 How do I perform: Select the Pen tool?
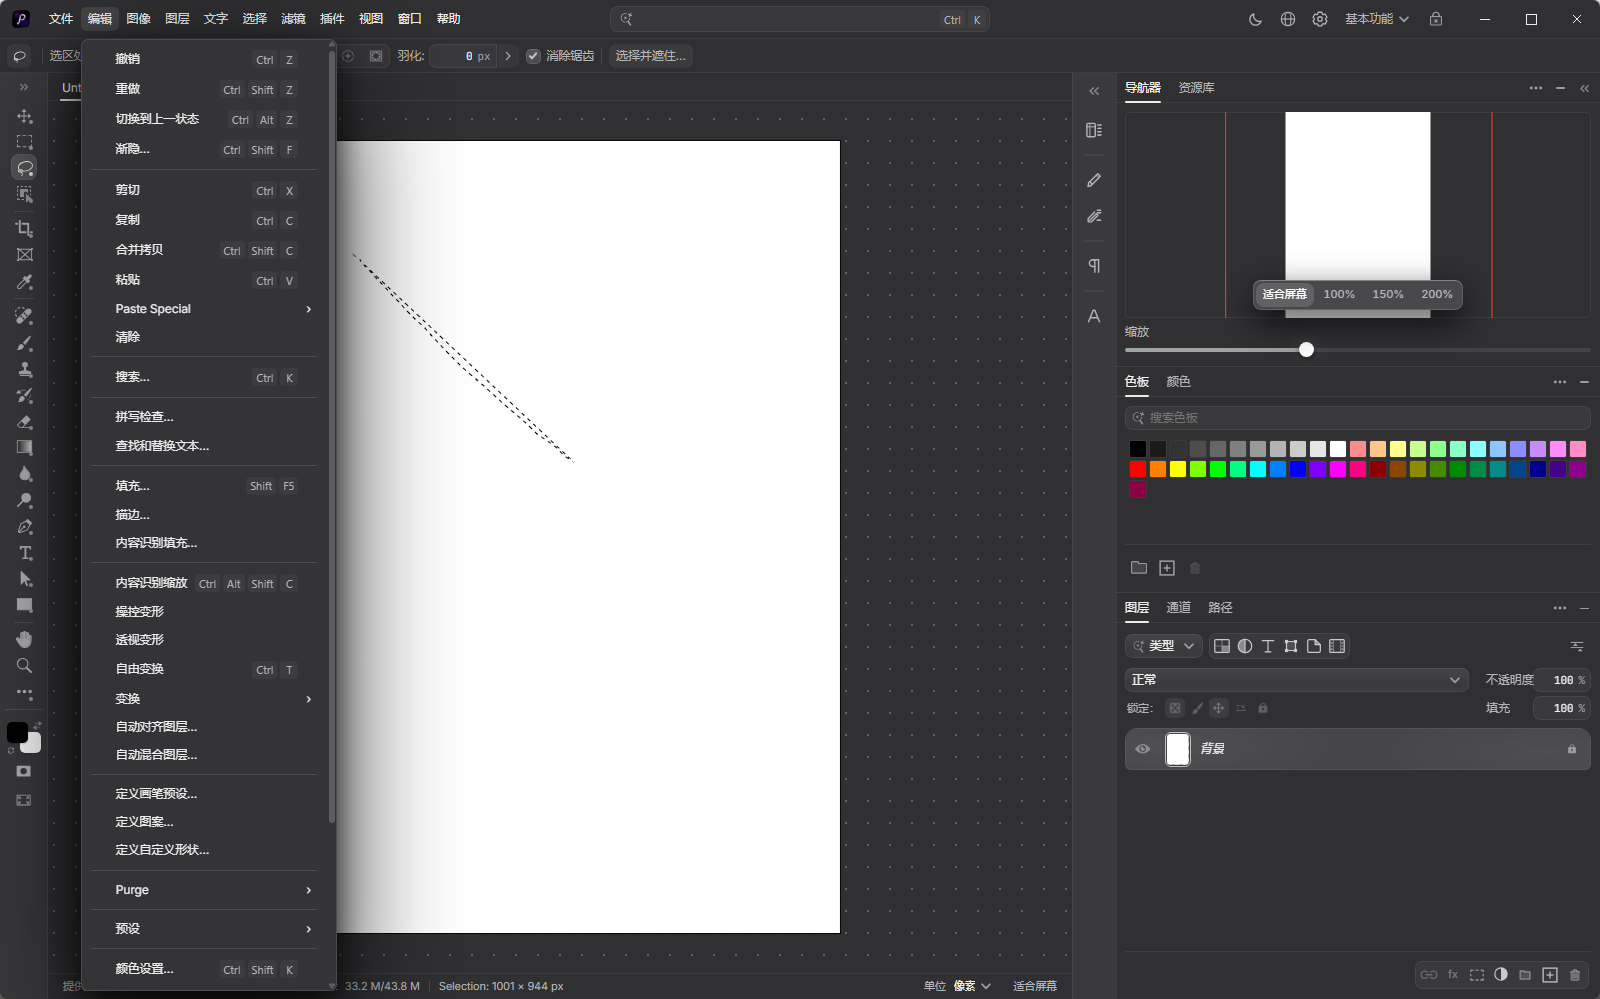click(25, 527)
